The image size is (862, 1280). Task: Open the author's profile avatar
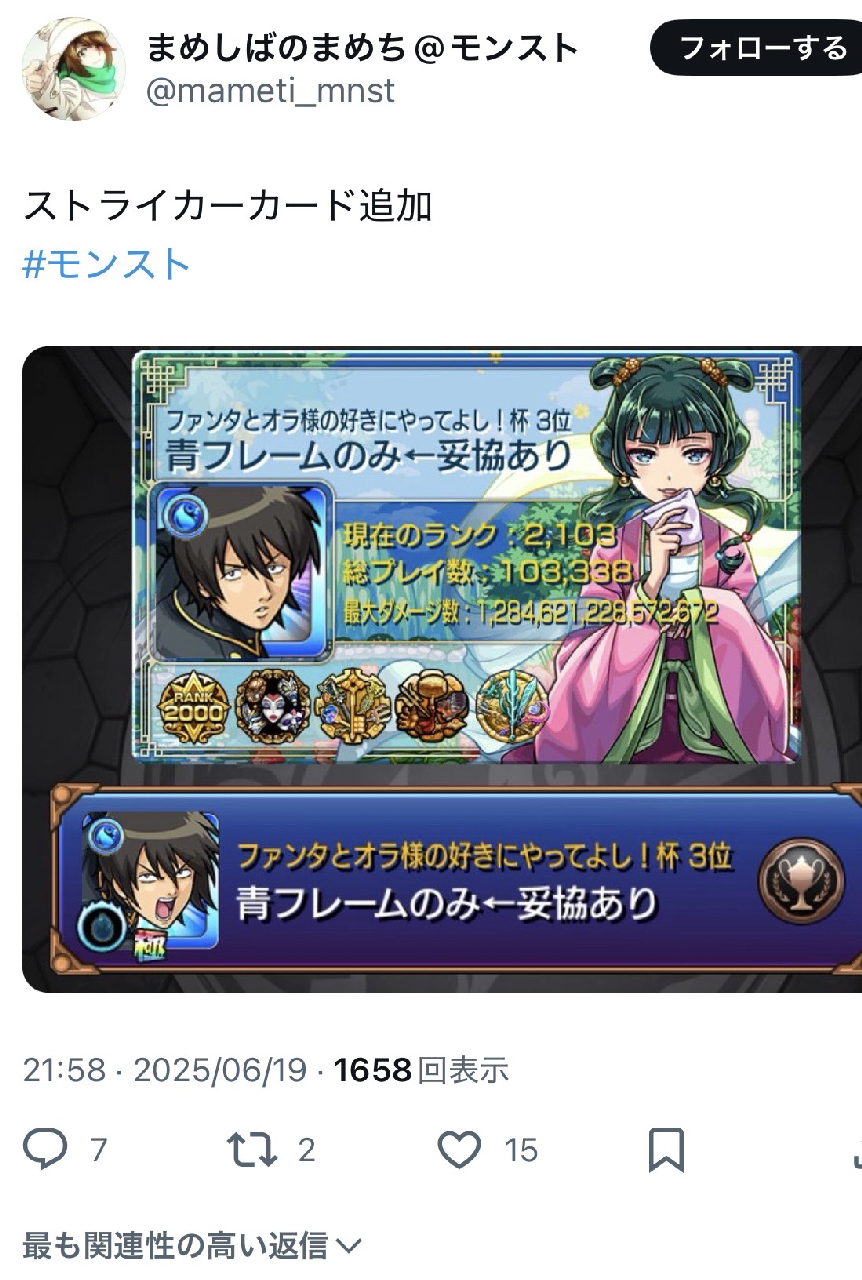pos(74,69)
